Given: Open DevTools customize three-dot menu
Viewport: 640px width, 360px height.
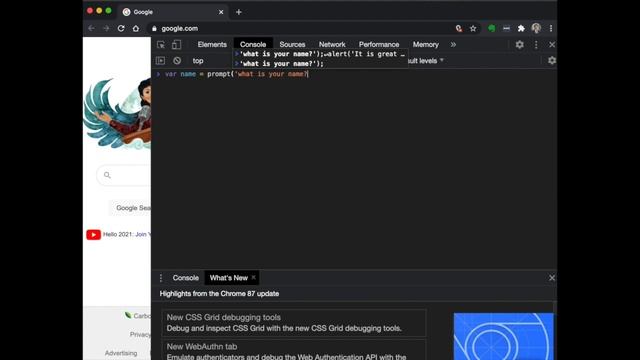Looking at the screenshot, I should click(536, 44).
